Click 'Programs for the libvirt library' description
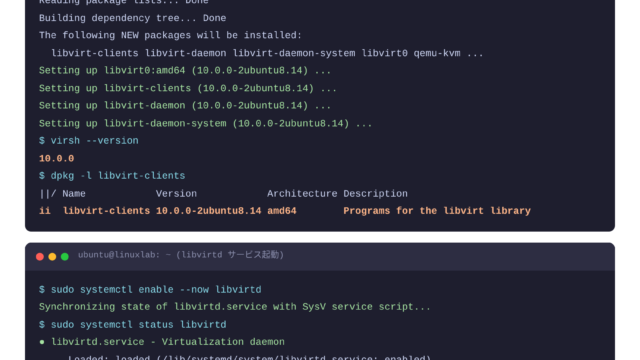This screenshot has height=360, width=640. 437,211
